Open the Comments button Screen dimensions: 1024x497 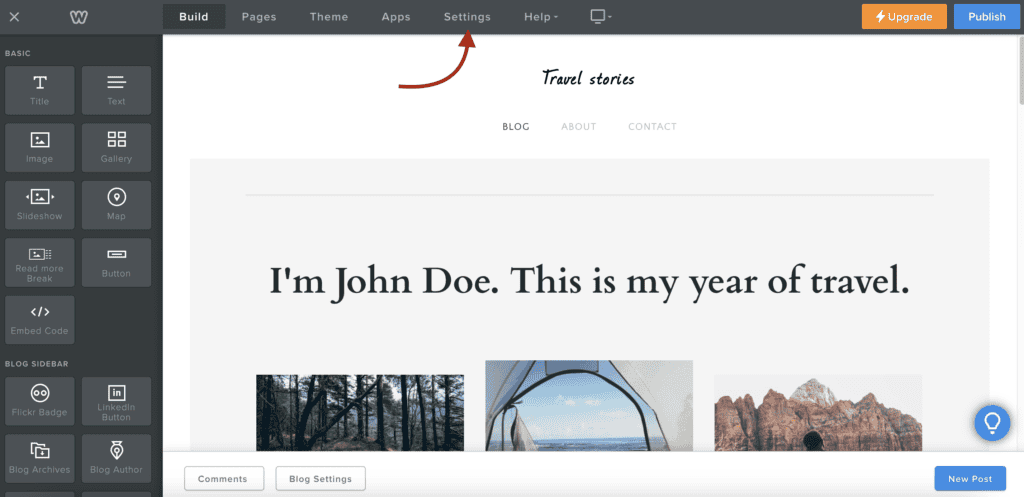pyautogui.click(x=224, y=479)
